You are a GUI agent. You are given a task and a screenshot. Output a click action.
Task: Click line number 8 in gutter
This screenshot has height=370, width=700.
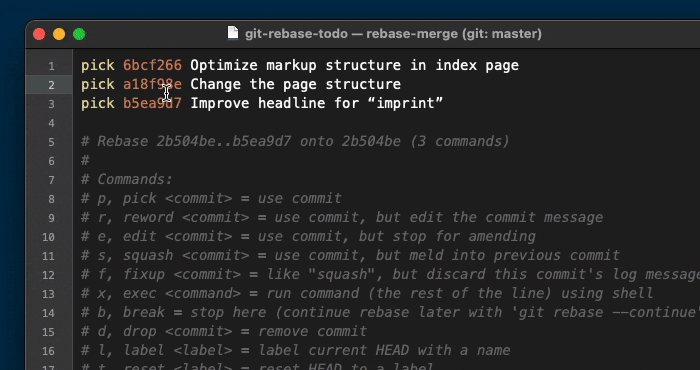(51, 199)
